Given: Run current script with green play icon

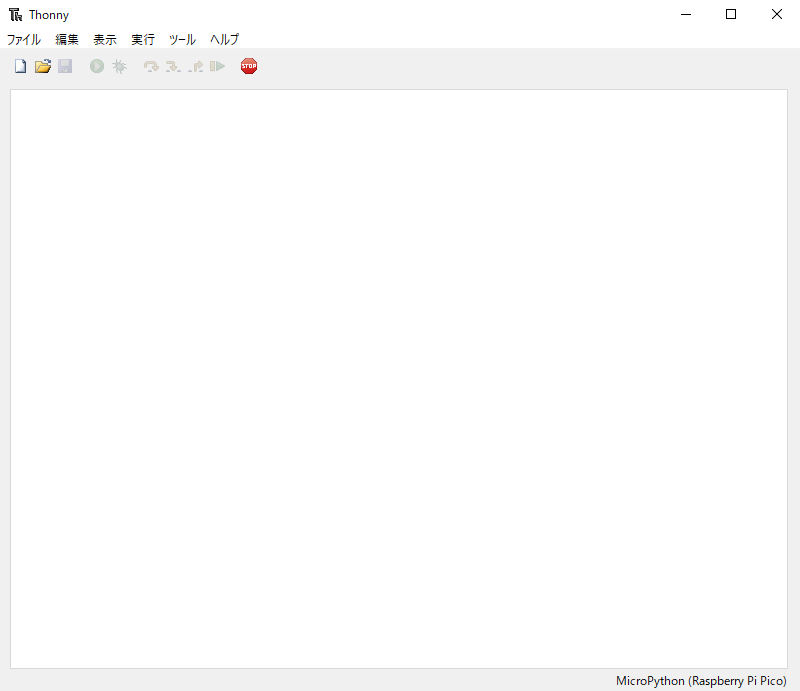Looking at the screenshot, I should pyautogui.click(x=97, y=66).
